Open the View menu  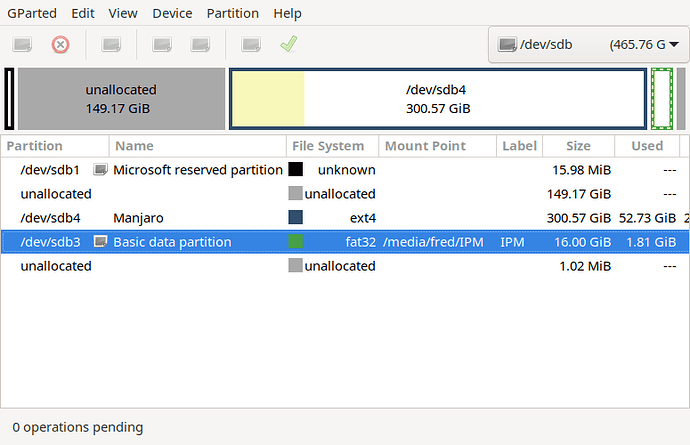(123, 13)
